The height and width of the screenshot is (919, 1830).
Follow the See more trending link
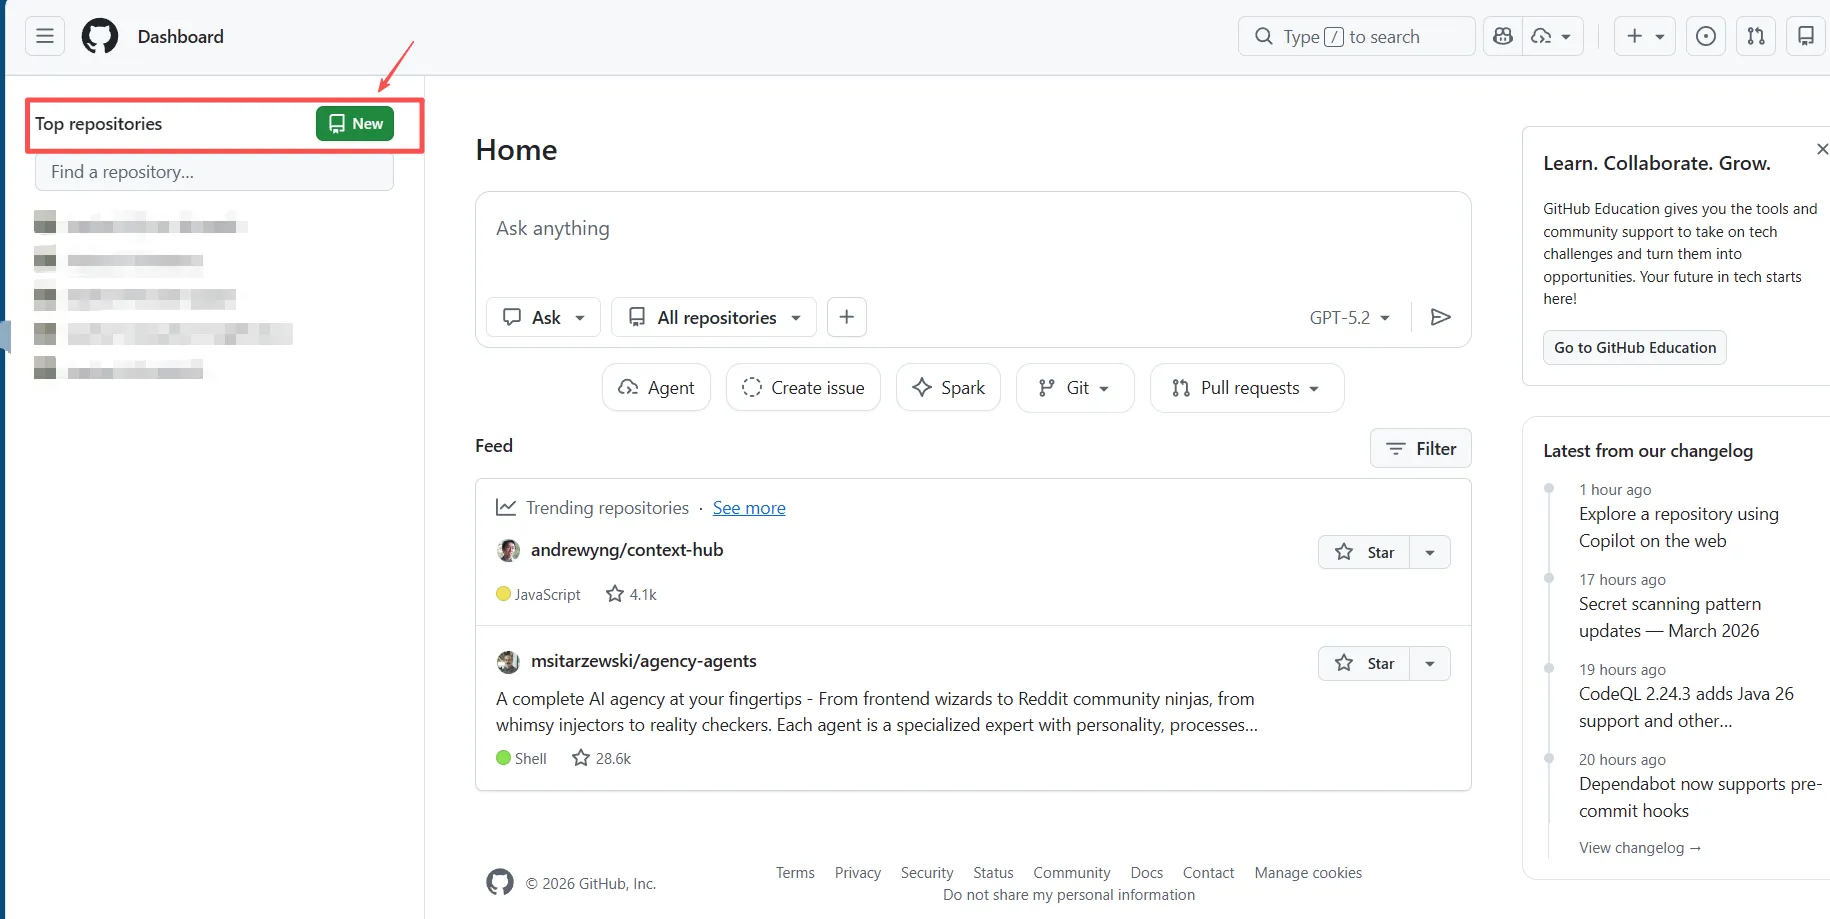pyautogui.click(x=749, y=508)
